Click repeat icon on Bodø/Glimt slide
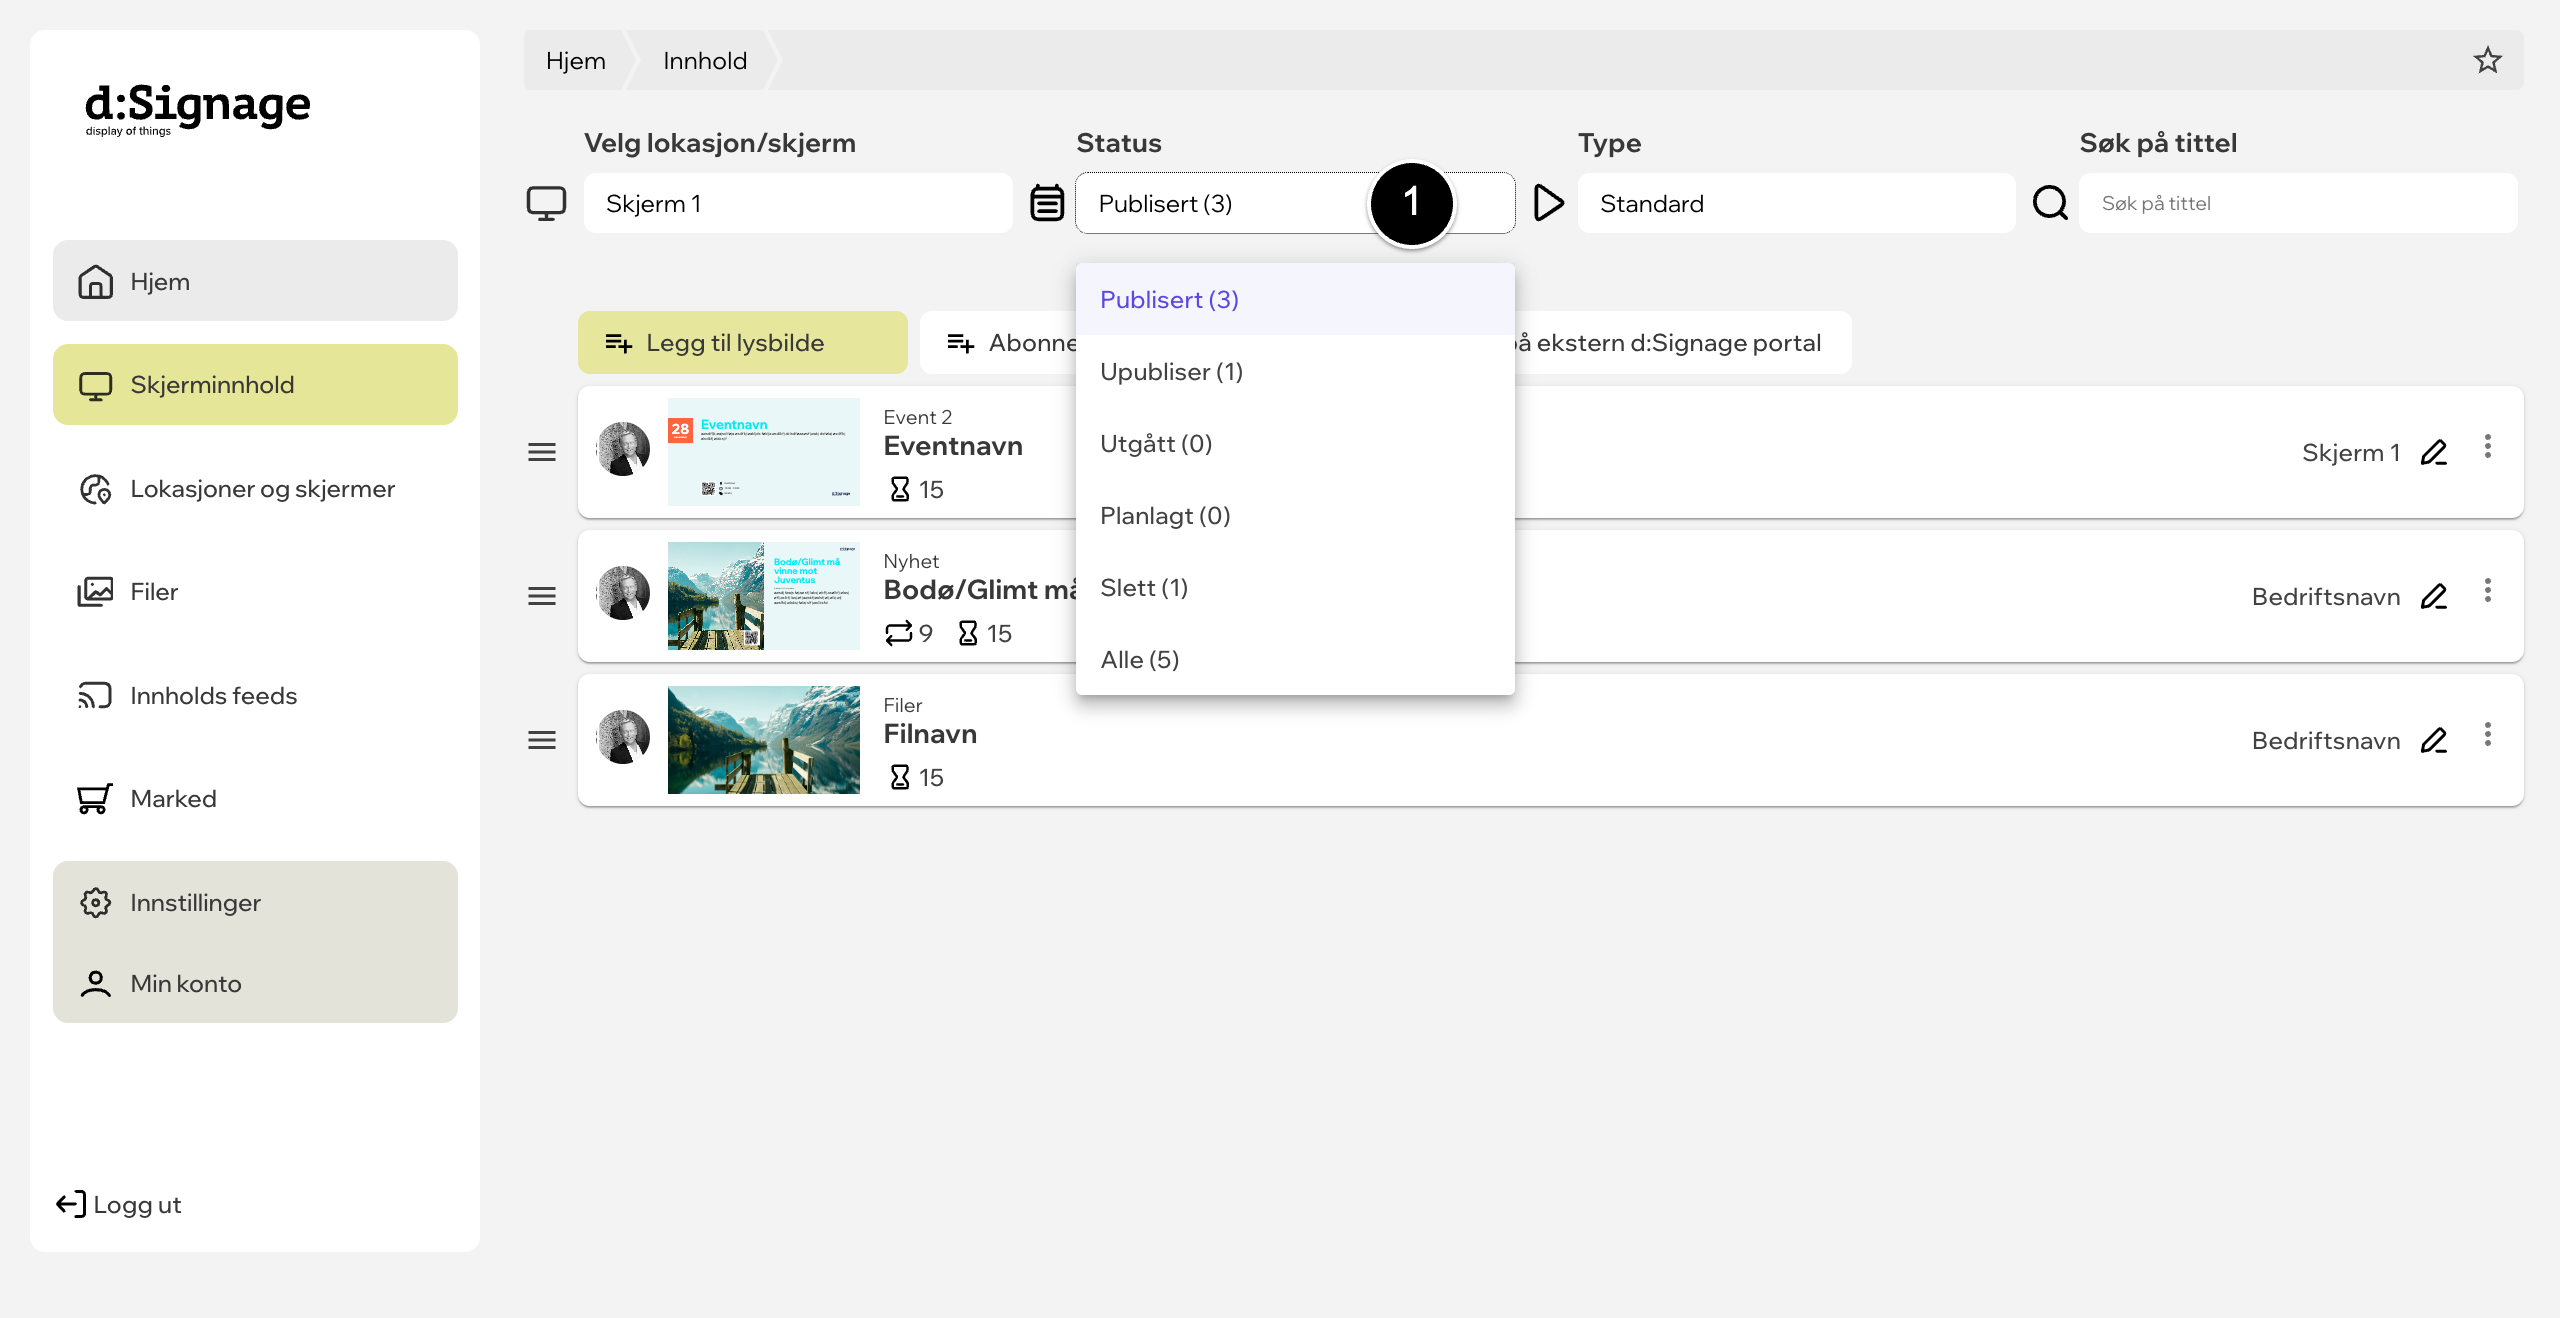The height and width of the screenshot is (1318, 2560). [899, 633]
